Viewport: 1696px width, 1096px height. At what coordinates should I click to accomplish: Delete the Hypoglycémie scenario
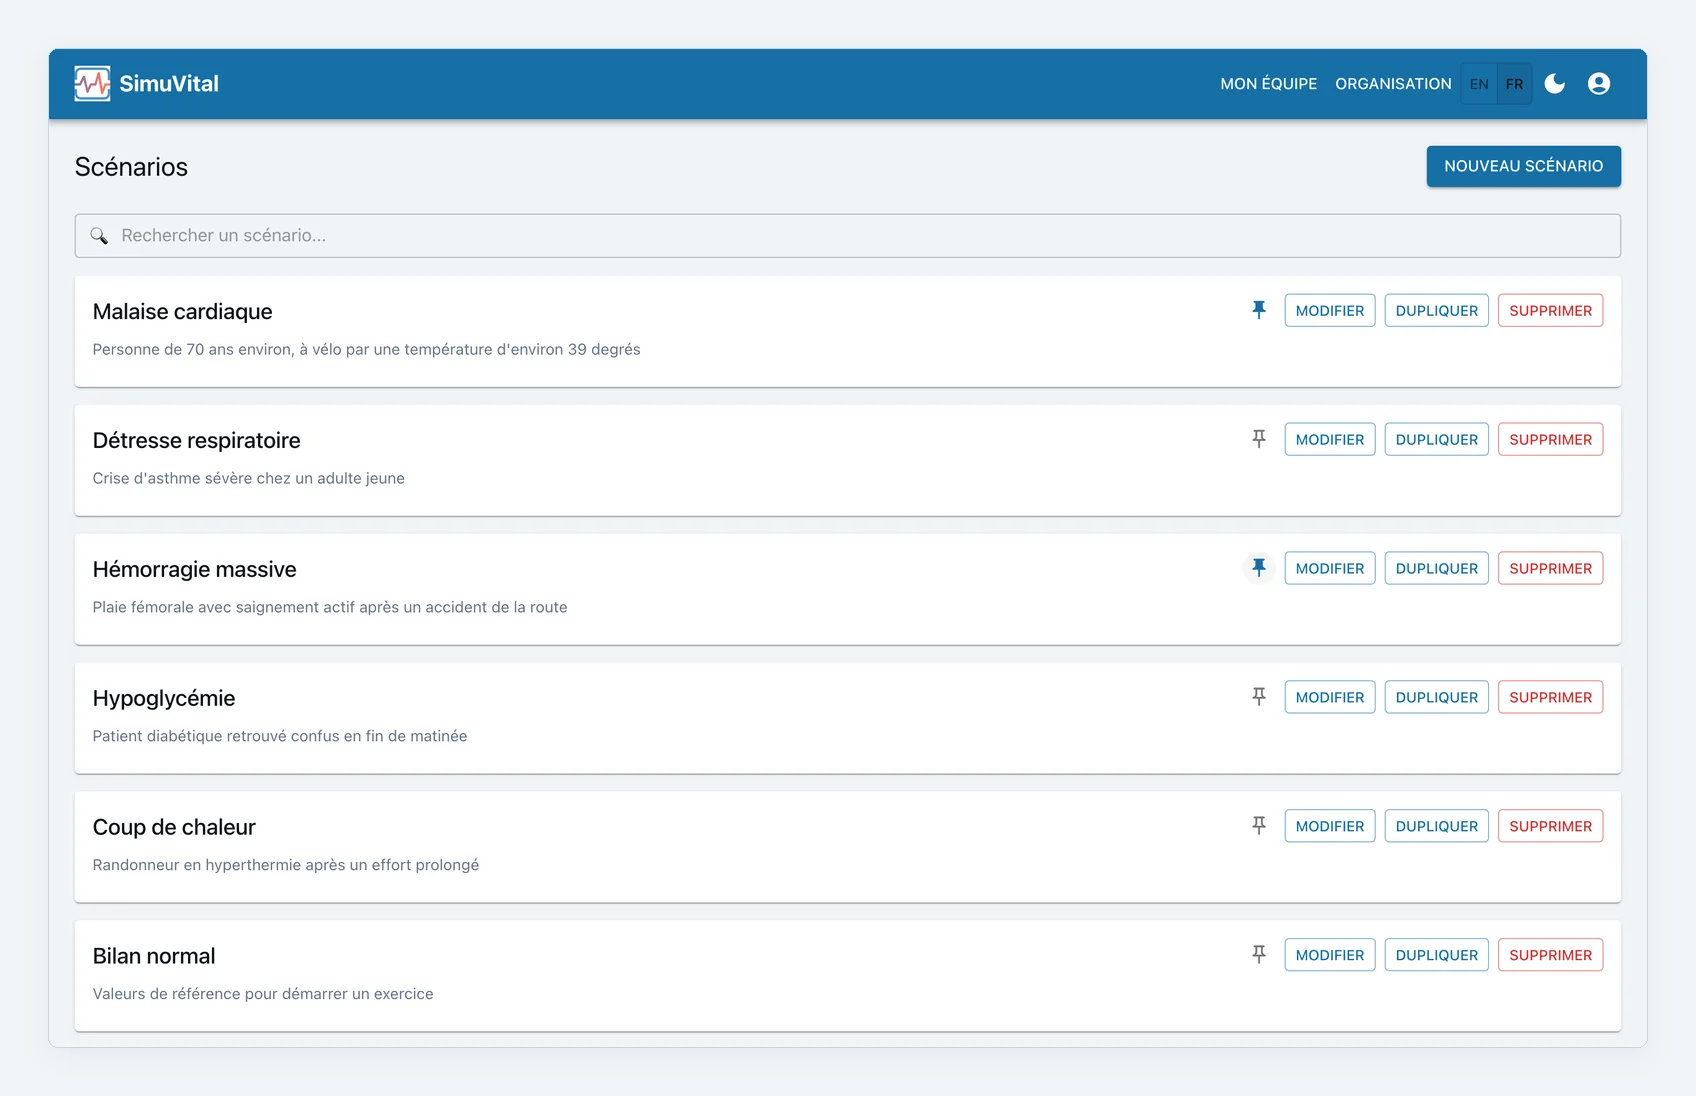click(x=1550, y=698)
